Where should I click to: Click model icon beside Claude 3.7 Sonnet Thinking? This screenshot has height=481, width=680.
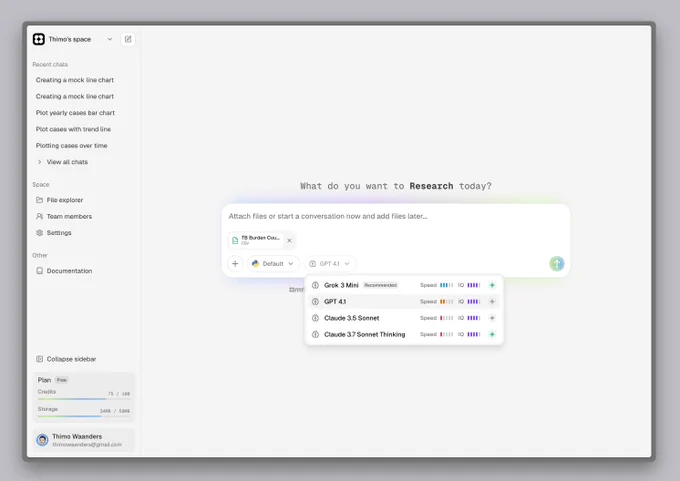315,334
